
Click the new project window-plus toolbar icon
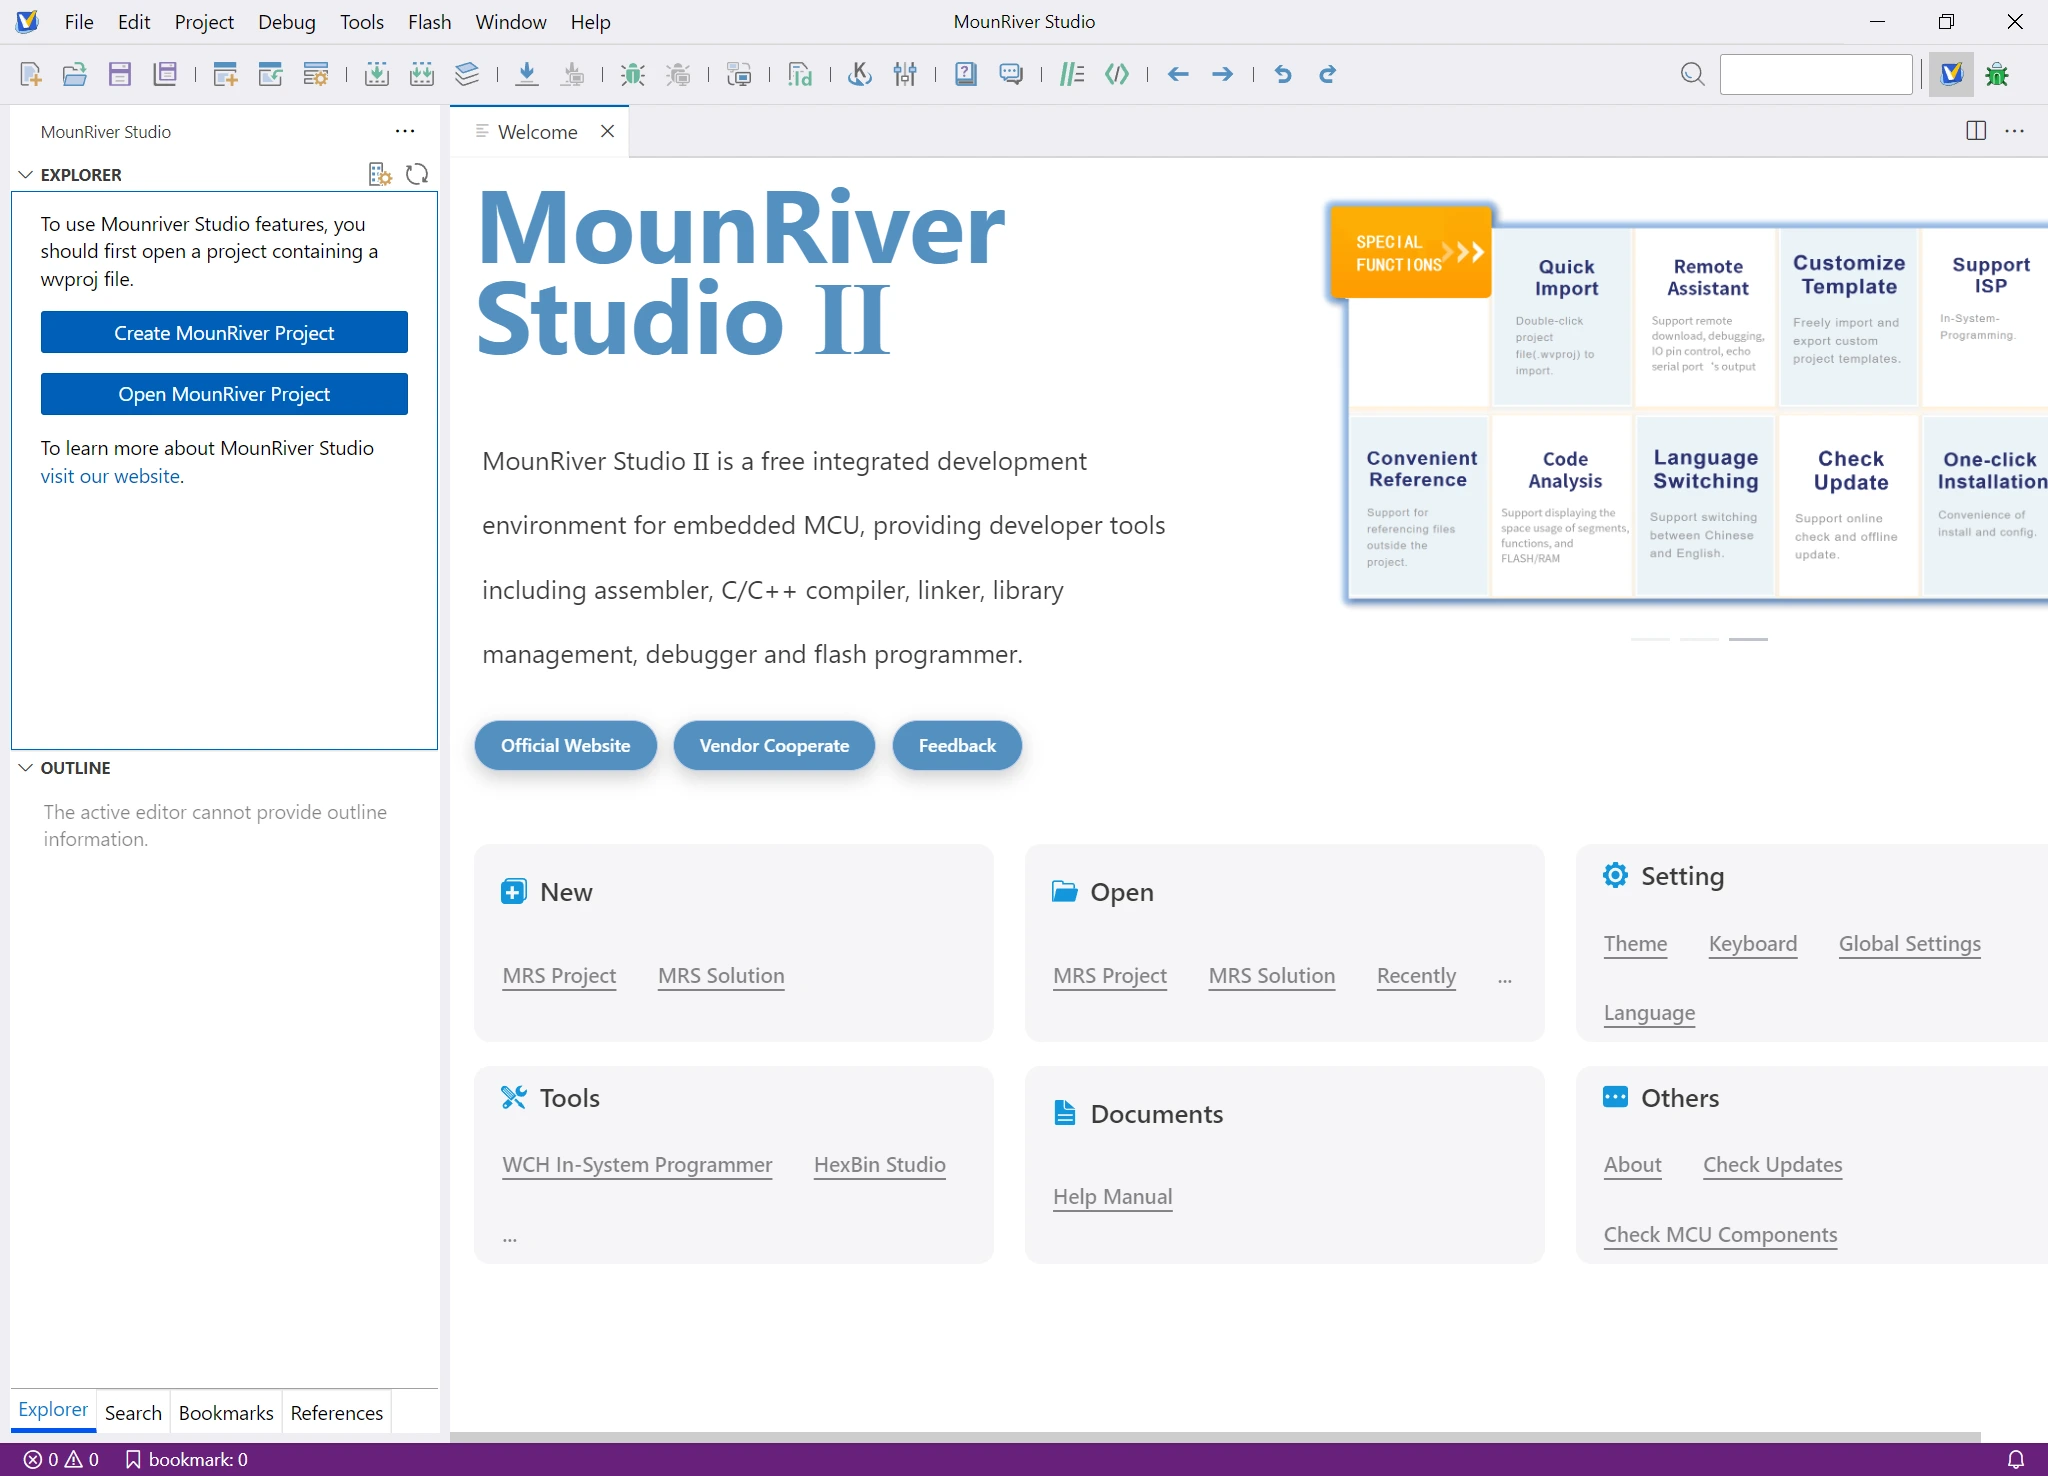[x=225, y=74]
